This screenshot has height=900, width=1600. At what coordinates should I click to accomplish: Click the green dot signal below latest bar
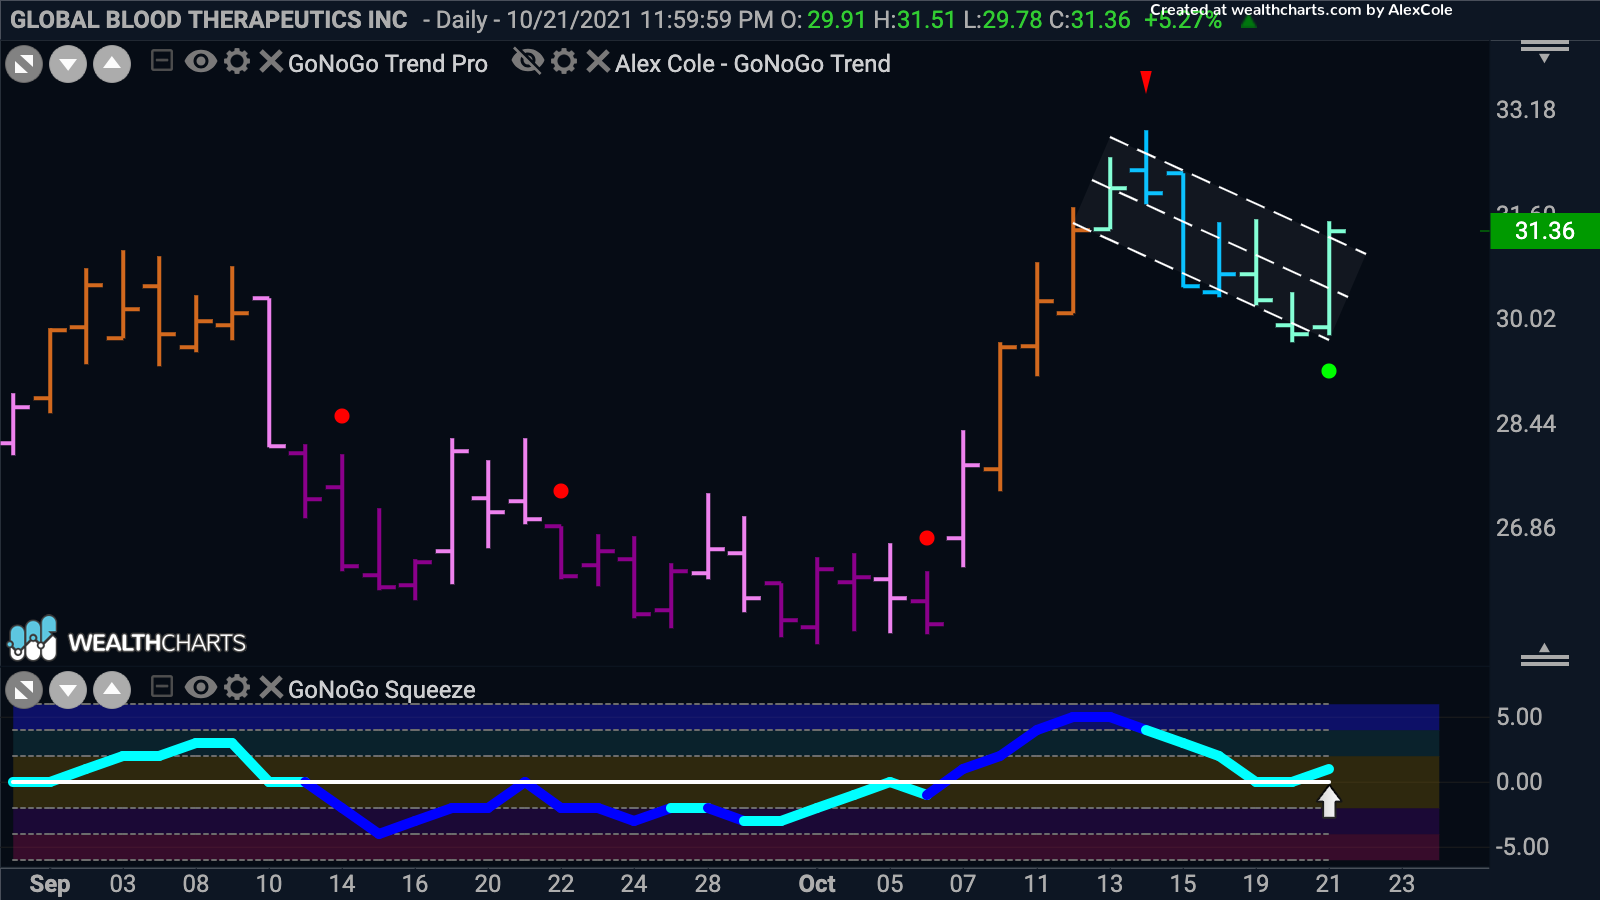[1329, 371]
